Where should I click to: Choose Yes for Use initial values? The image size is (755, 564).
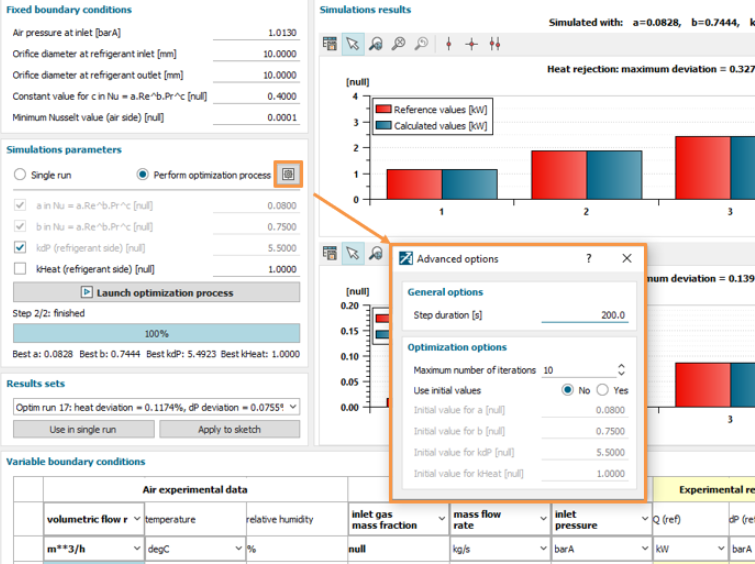(x=605, y=390)
